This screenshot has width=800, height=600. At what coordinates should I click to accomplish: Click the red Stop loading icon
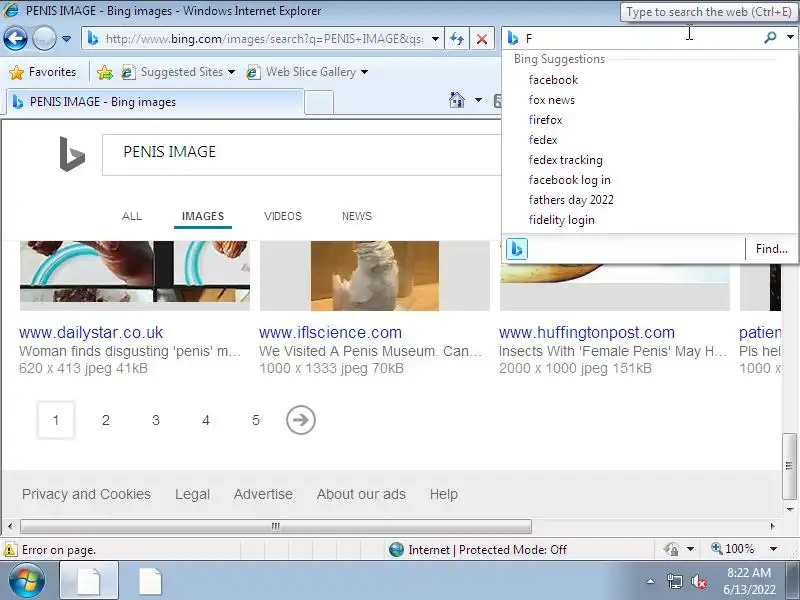pos(482,39)
